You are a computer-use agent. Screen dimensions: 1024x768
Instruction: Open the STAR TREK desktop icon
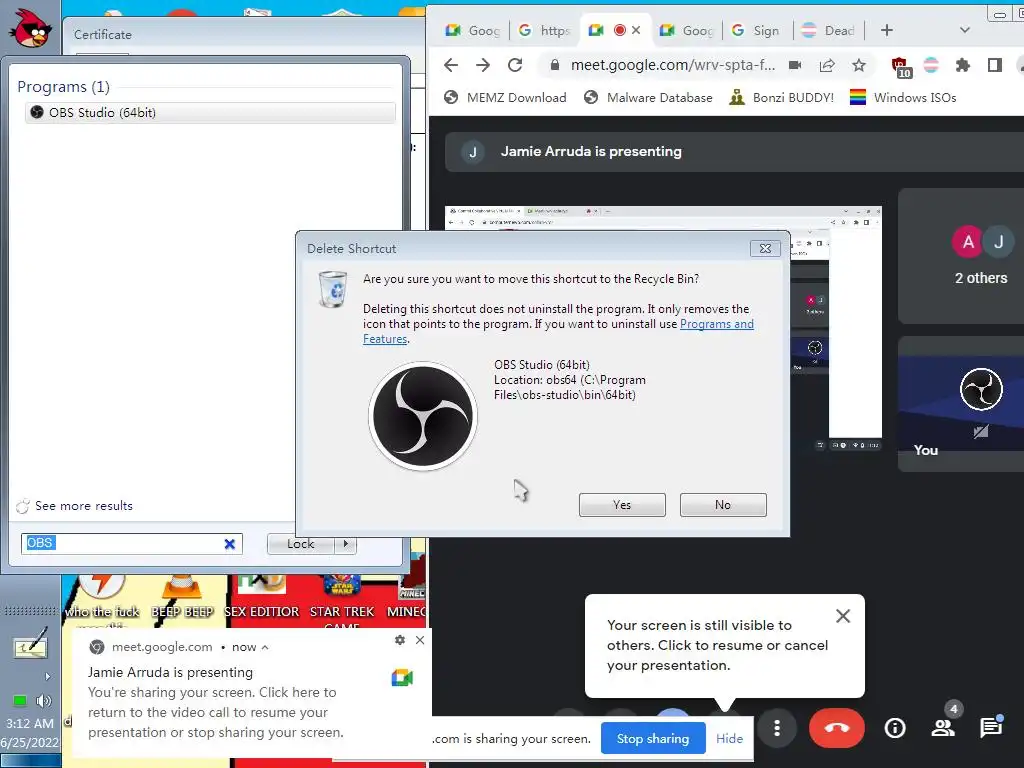pos(342,601)
